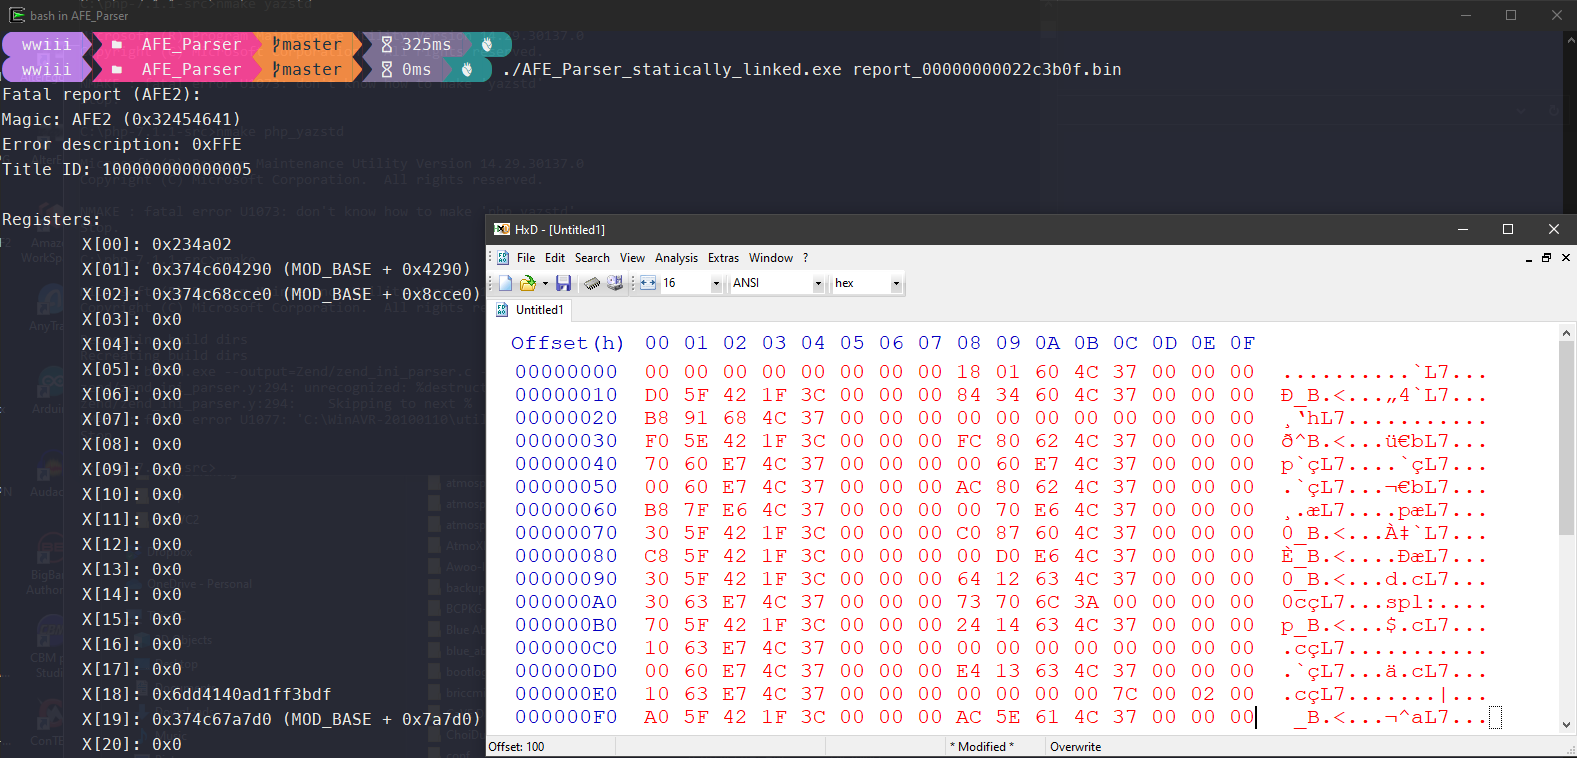Screen dimensions: 1577x758
Task: Click the Offset: 100 status bar field
Action: [x=550, y=747]
